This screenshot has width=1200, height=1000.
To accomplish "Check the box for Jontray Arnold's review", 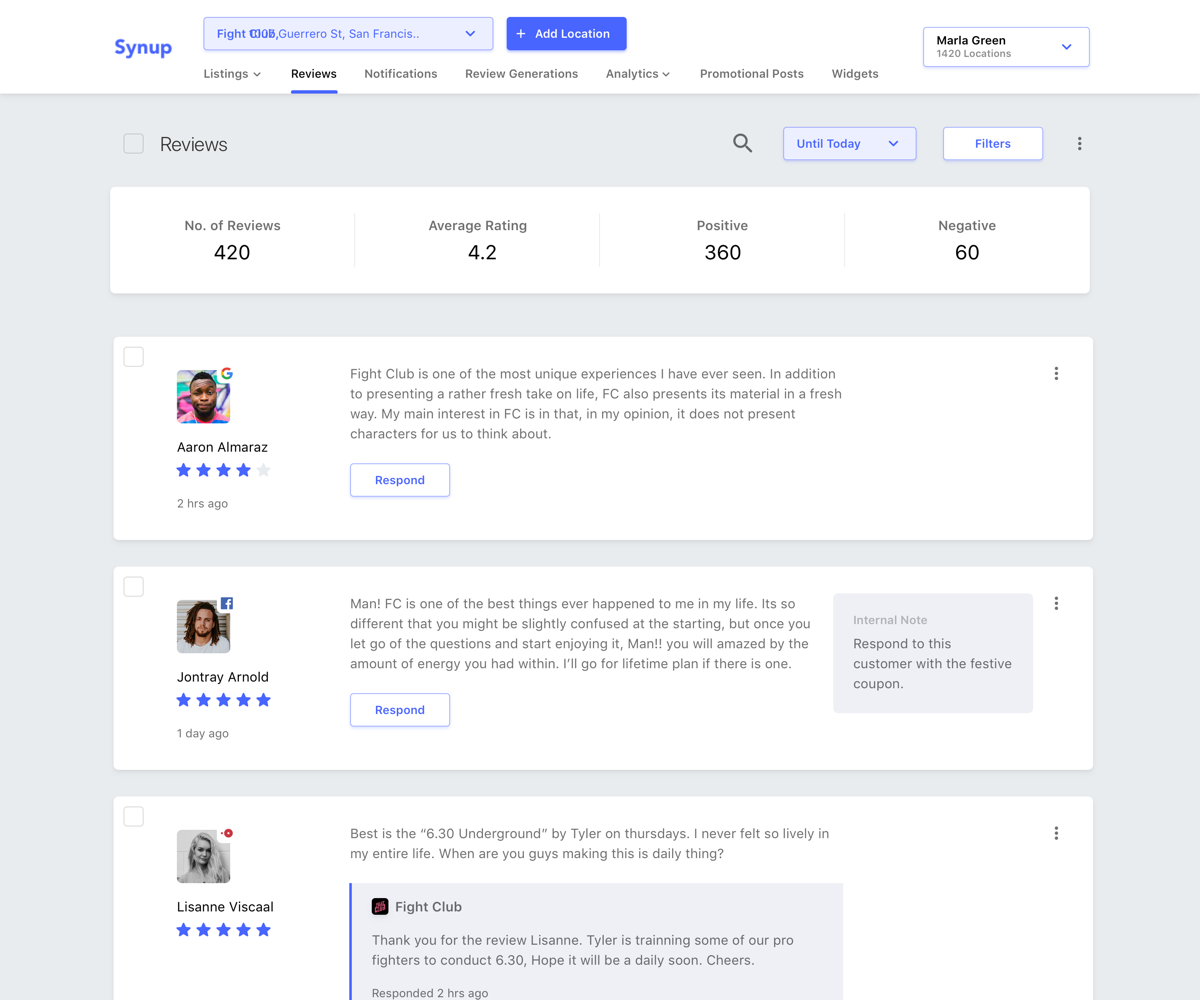I will (133, 587).
